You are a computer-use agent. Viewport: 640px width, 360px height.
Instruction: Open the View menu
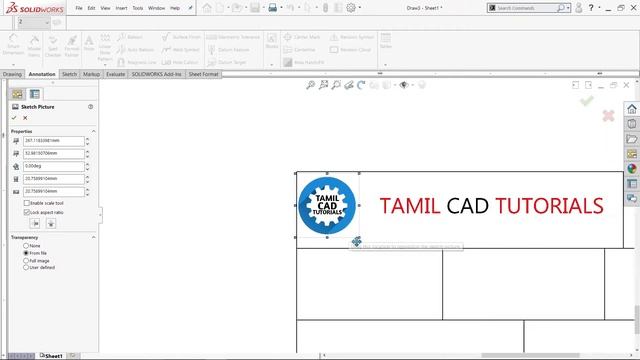pos(105,8)
